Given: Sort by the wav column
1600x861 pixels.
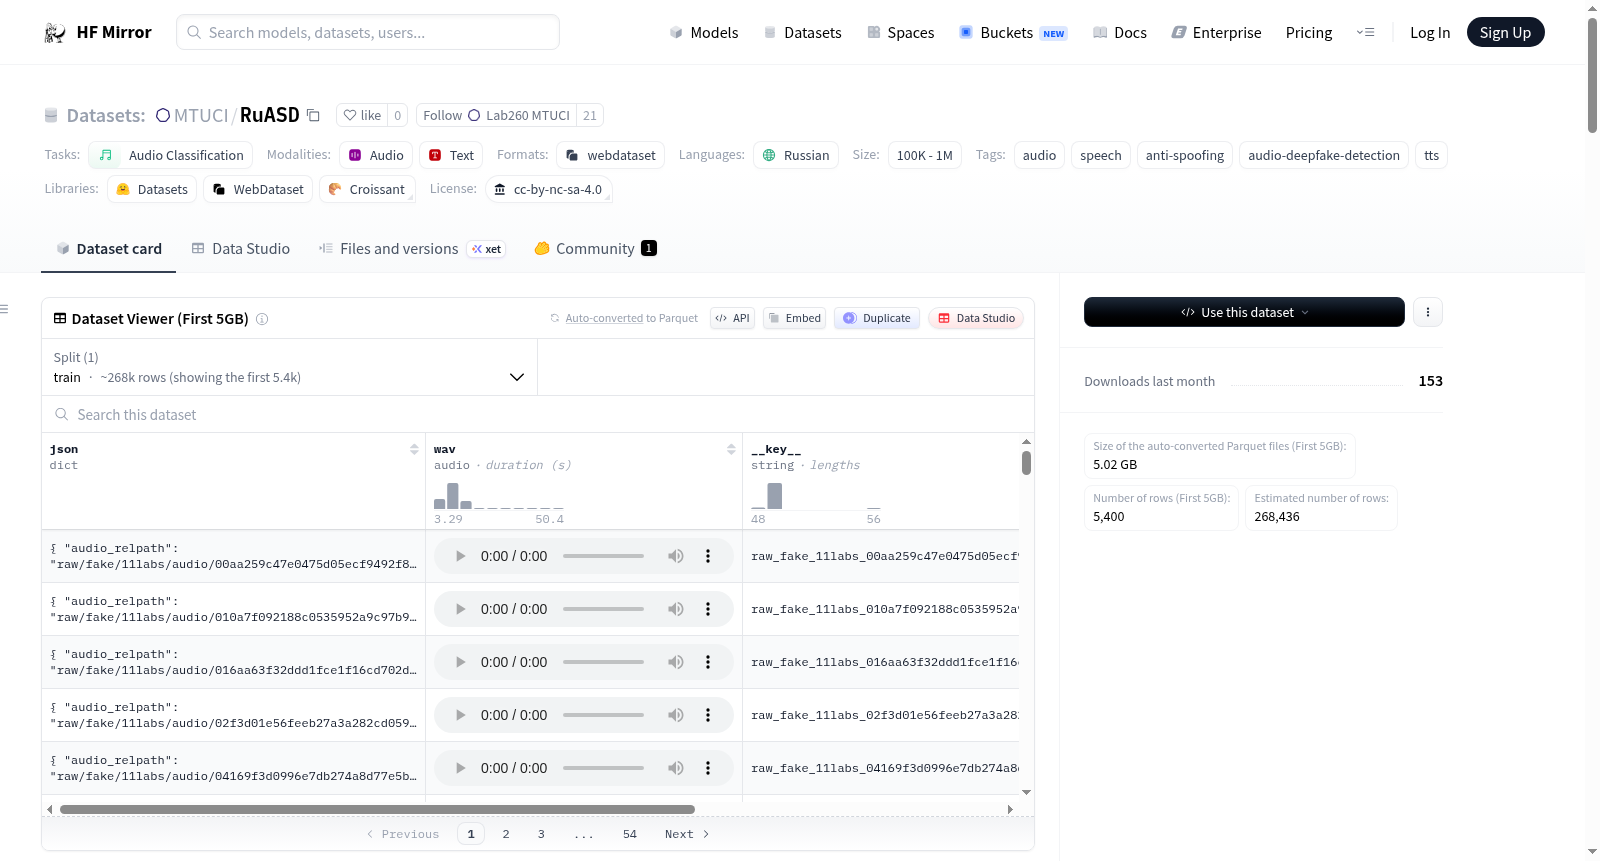Looking at the screenshot, I should 731,449.
